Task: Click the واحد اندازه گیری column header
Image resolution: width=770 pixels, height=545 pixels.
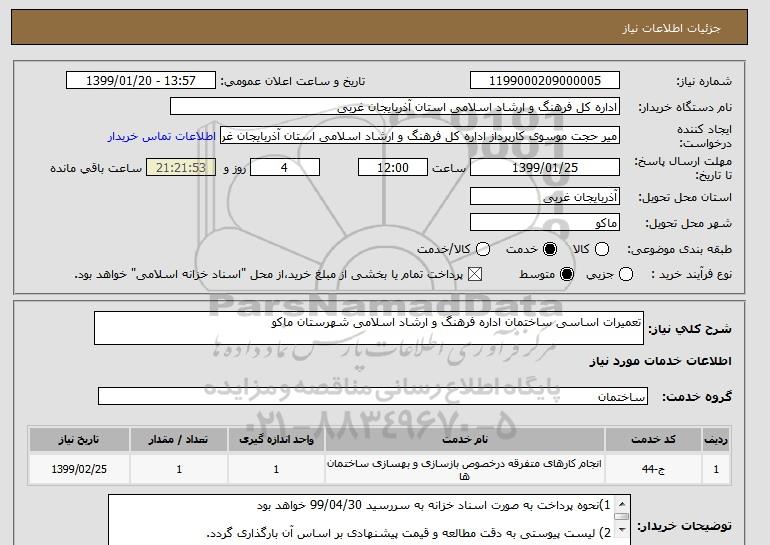Action: tap(276, 439)
